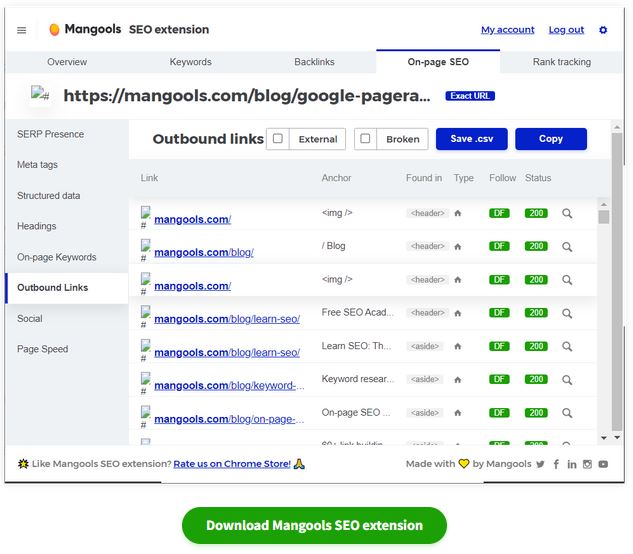Click DF badge in / Blog row
This screenshot has height=554, width=633.
(499, 246)
